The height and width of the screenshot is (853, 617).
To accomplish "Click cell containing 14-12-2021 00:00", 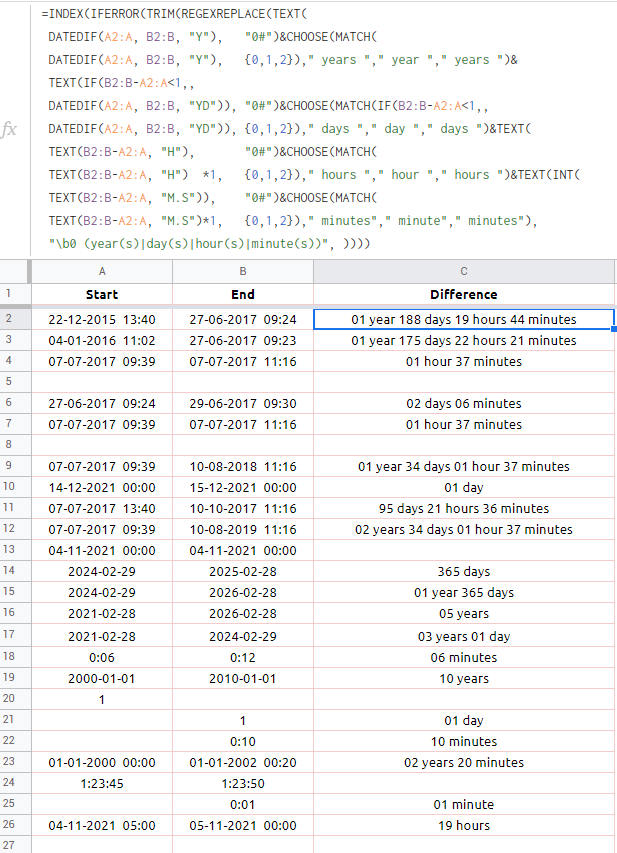I will tap(102, 487).
